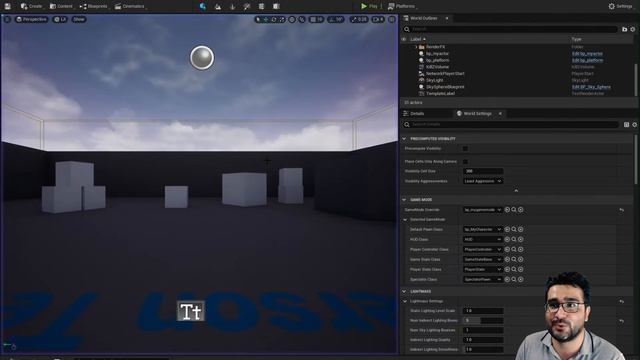Choose the viewport rotate tool
This screenshot has height=360, width=640.
point(274,19)
